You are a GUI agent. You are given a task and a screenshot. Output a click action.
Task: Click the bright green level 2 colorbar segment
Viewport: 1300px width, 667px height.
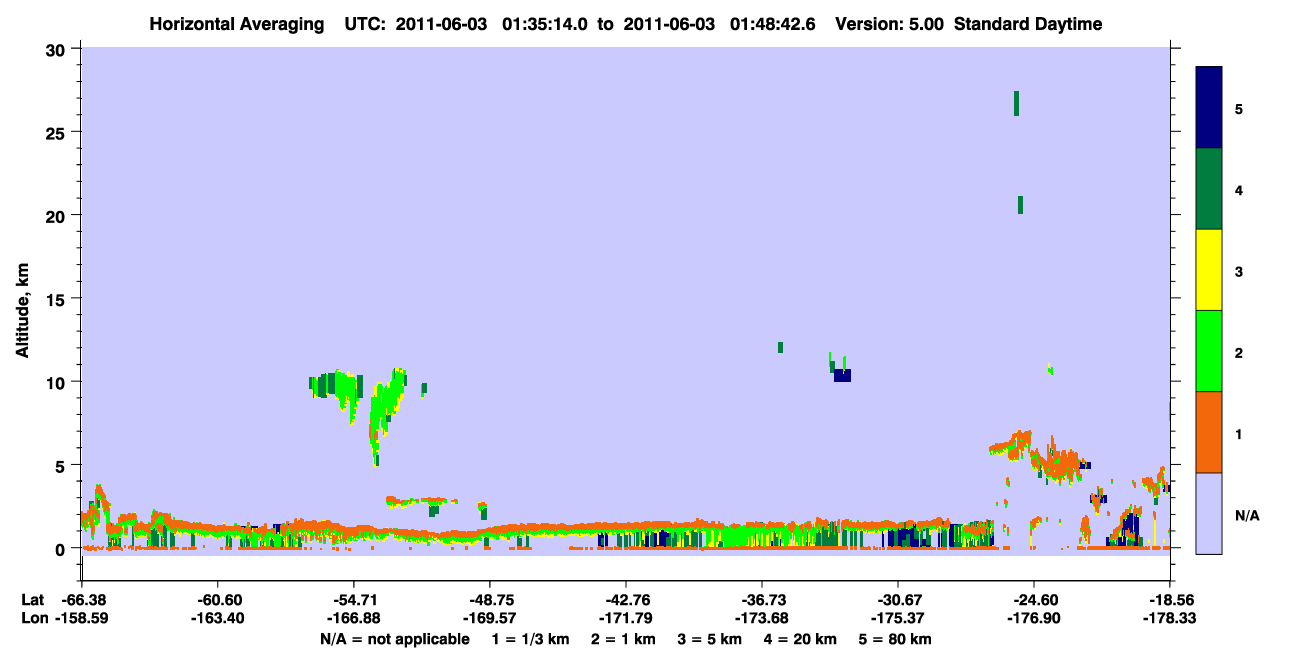[x=1209, y=351]
